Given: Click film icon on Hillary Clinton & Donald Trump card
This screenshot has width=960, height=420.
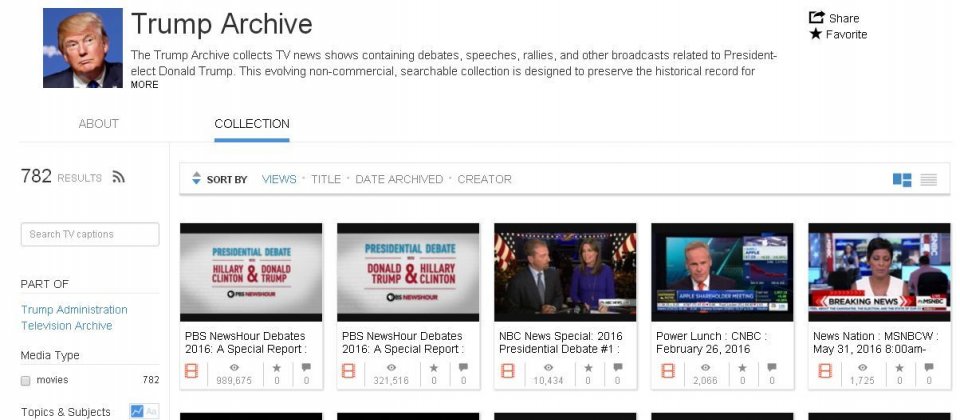Looking at the screenshot, I should point(192,370).
